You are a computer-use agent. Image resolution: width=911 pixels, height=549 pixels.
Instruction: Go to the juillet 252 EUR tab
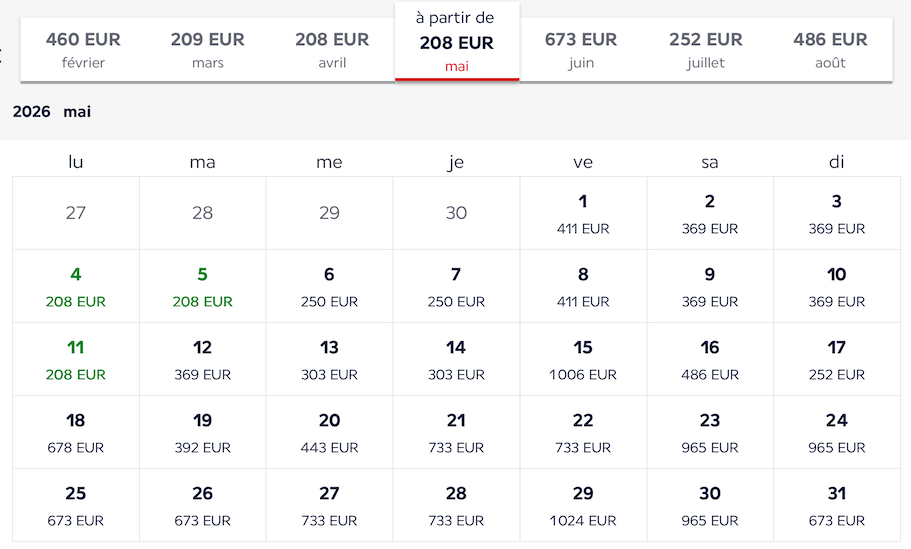(x=705, y=50)
